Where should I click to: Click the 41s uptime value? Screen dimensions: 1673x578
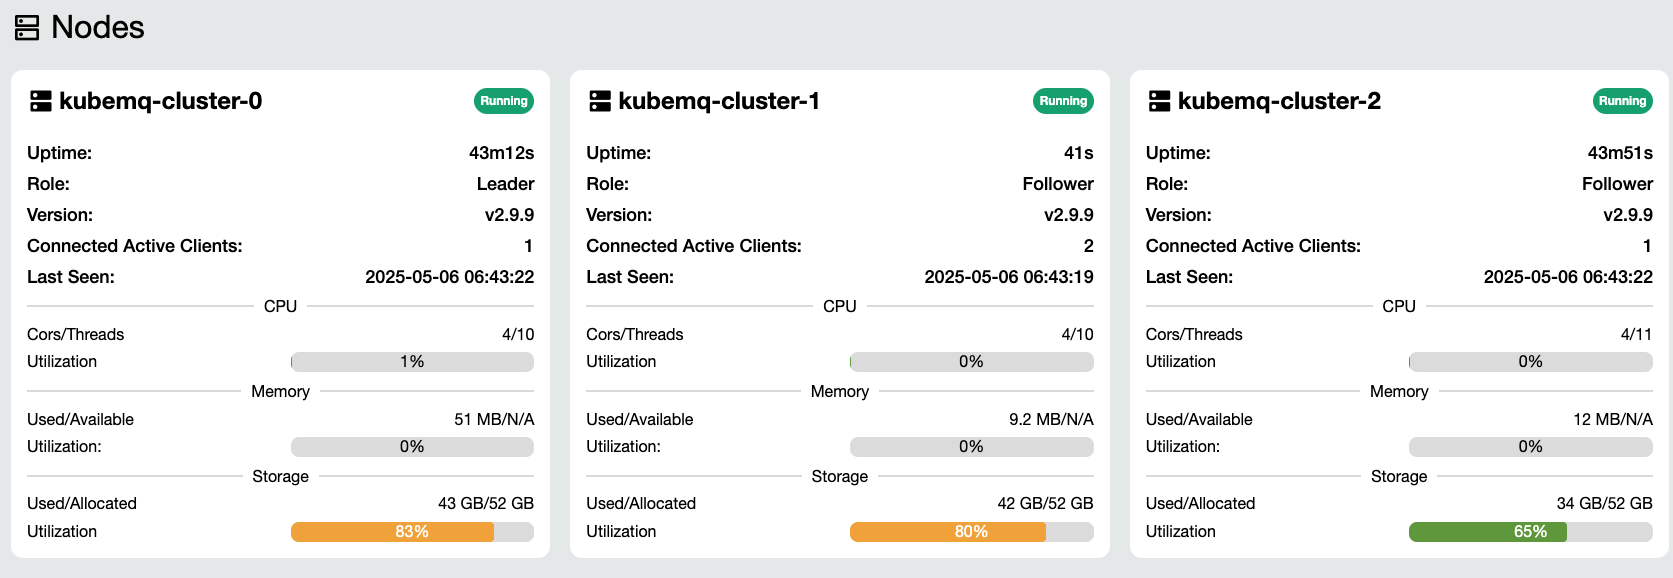click(1078, 153)
